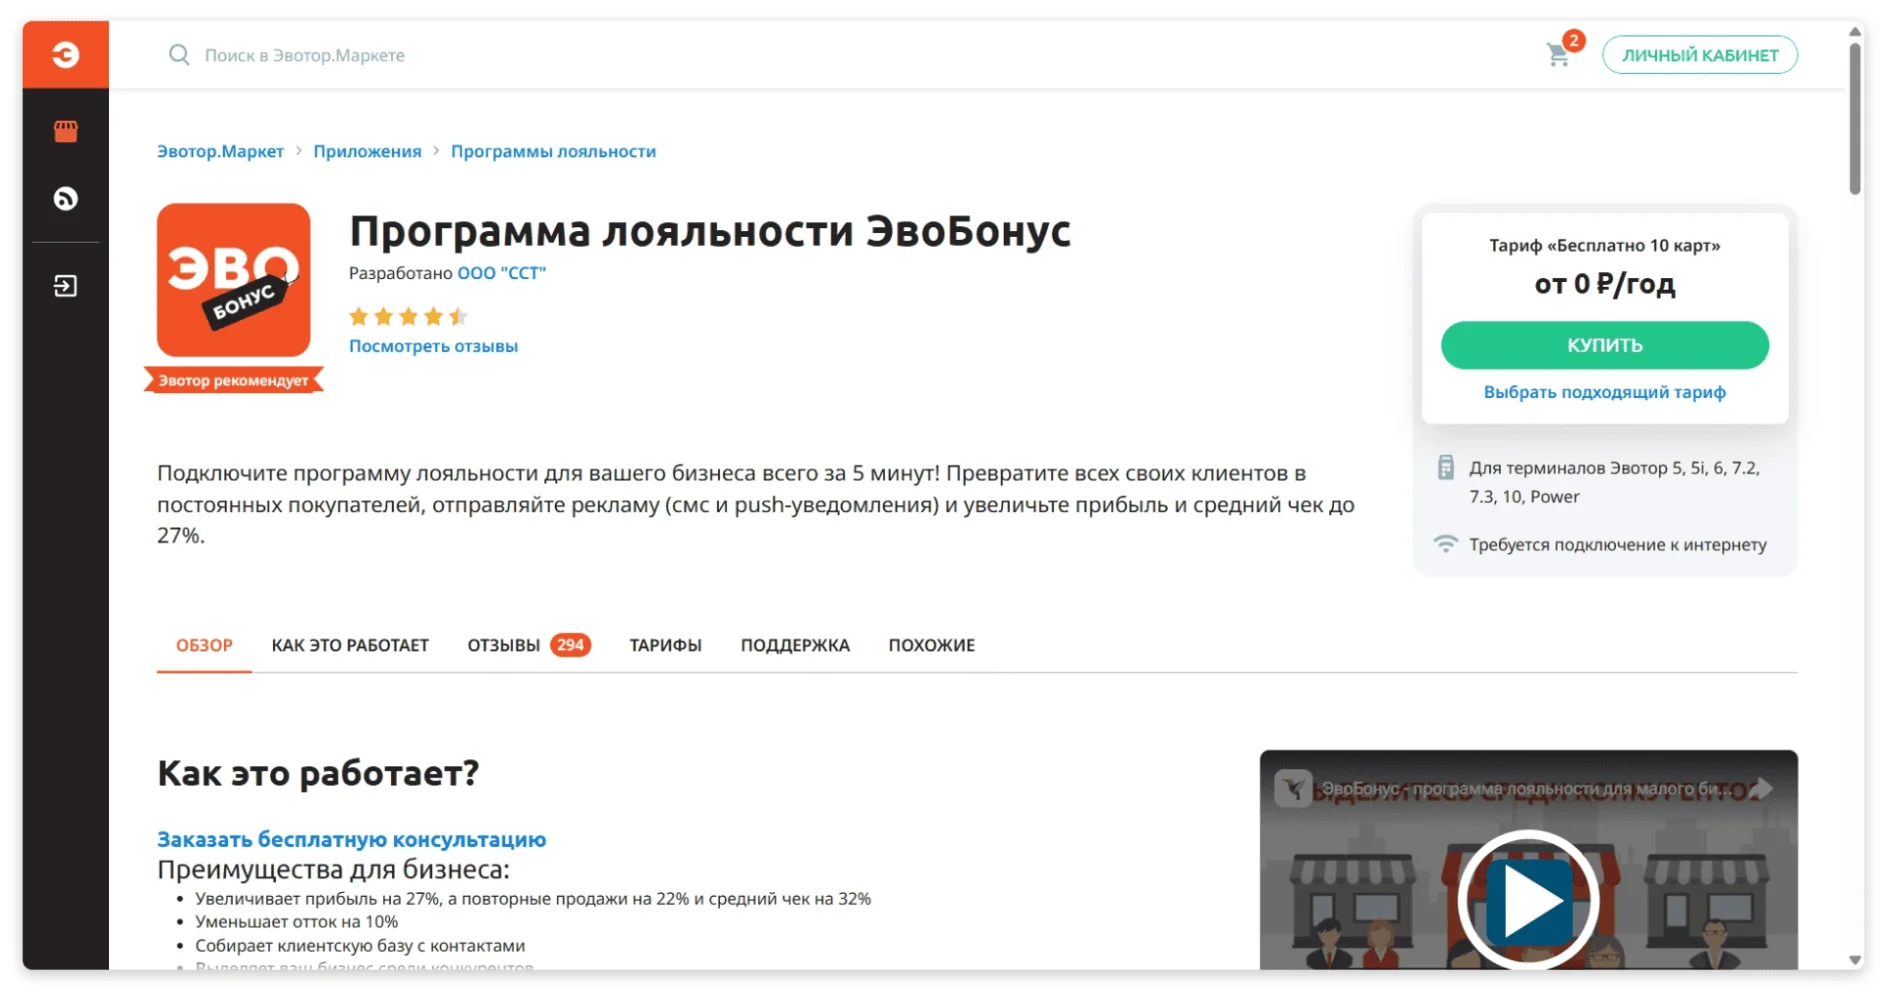Switch to ПОДДЕРЖКА tab
The width and height of the screenshot is (1890, 993).
(795, 645)
